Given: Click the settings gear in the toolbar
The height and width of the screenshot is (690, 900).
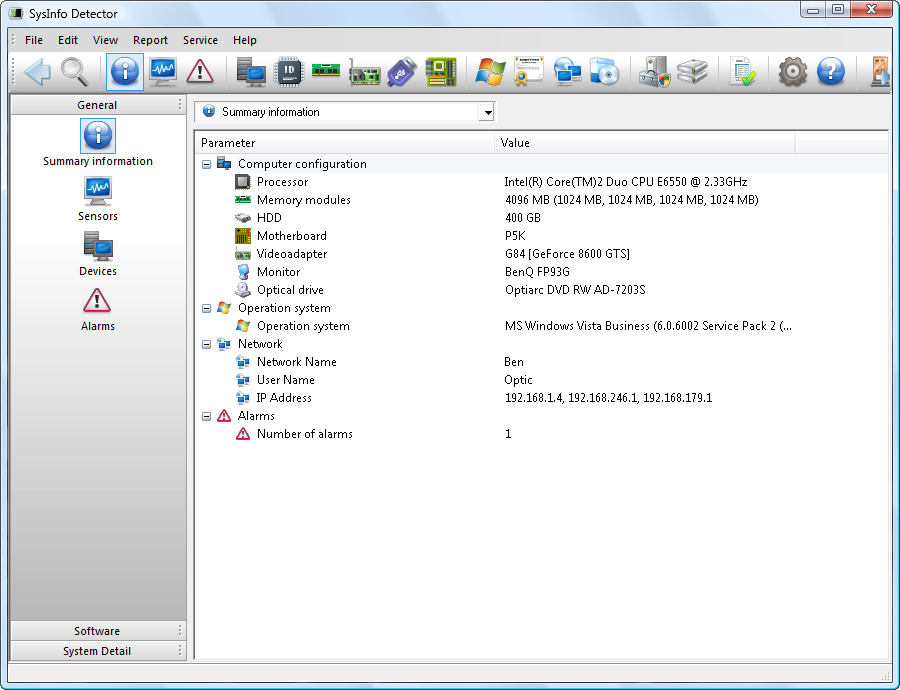Looking at the screenshot, I should click(792, 72).
